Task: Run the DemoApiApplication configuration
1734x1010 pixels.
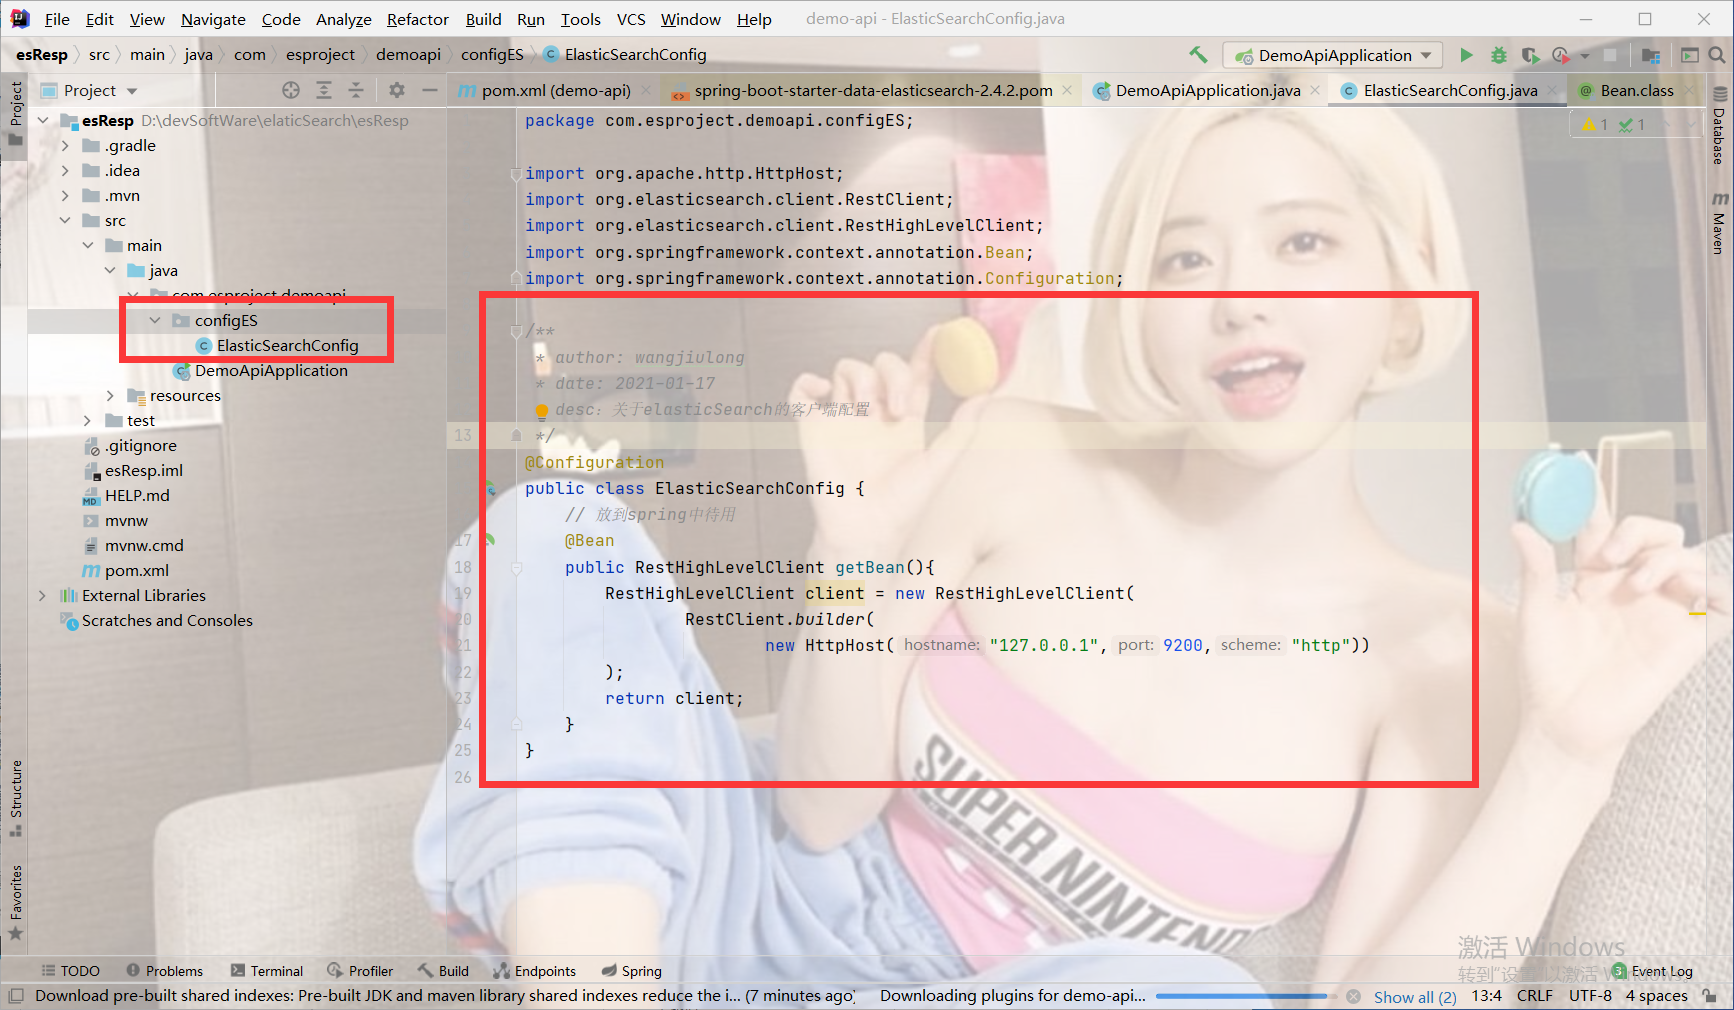Action: (x=1466, y=55)
